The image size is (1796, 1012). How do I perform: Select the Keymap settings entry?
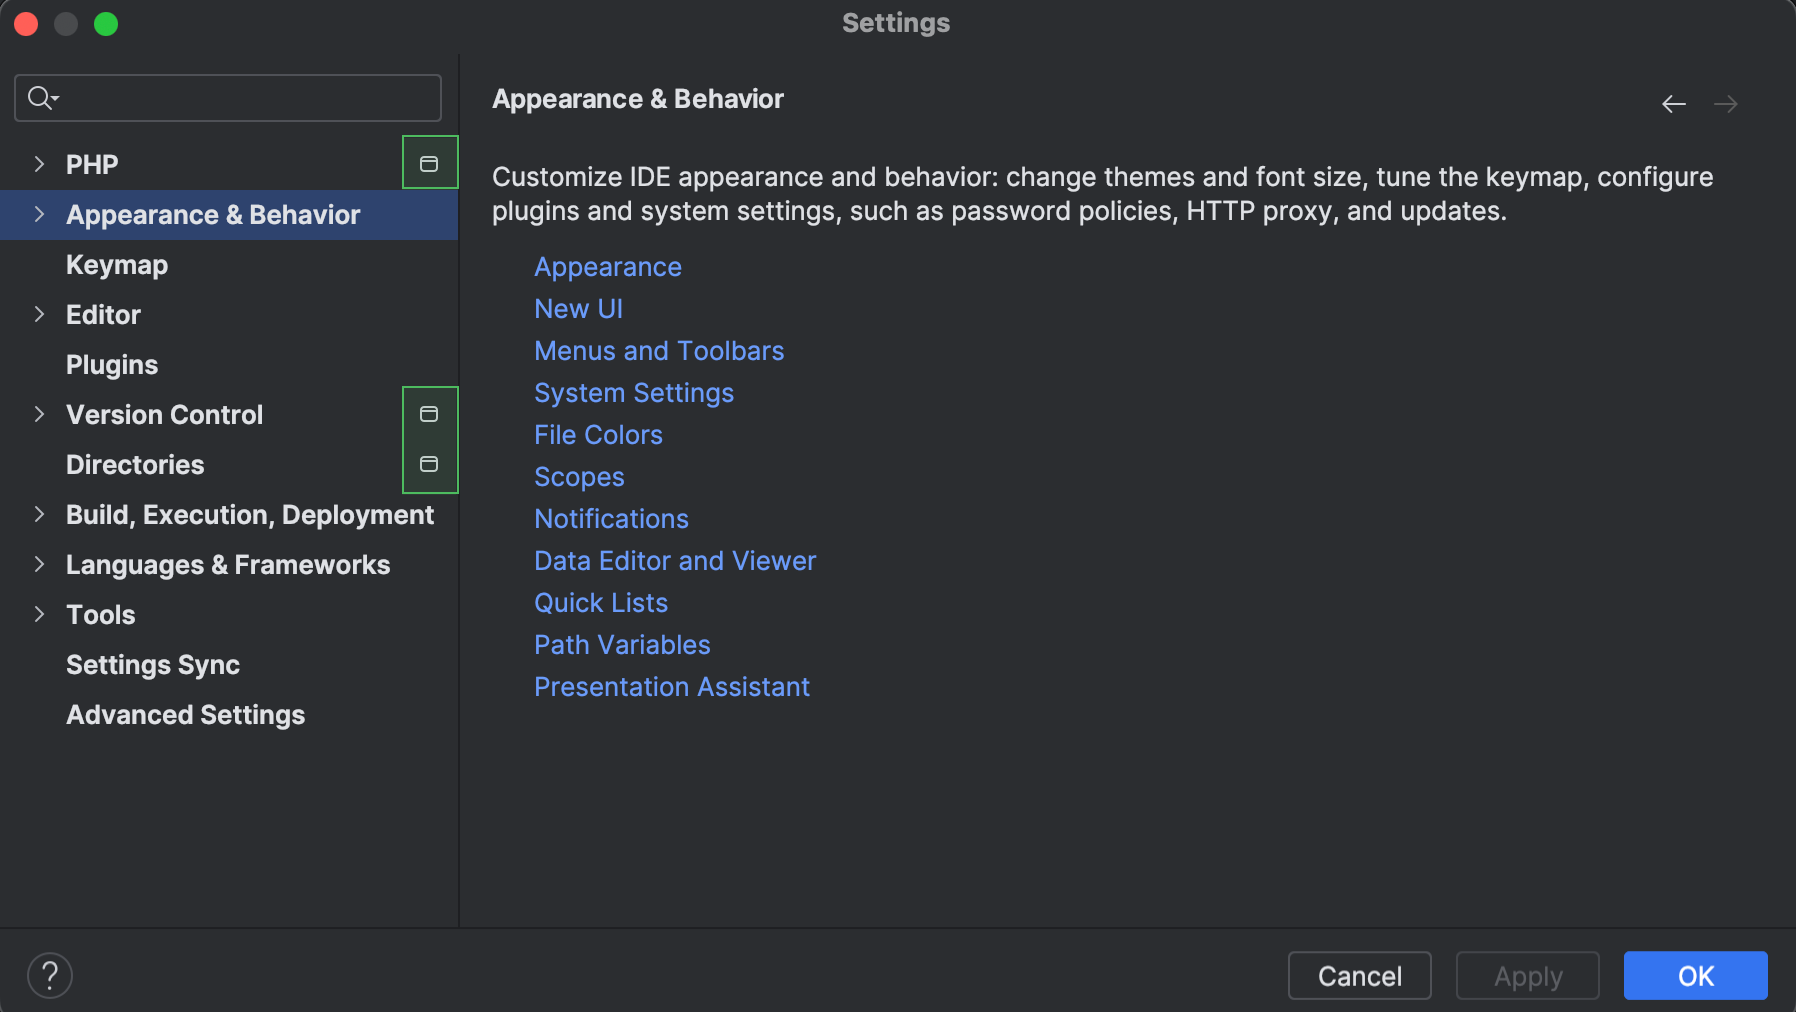tap(116, 264)
